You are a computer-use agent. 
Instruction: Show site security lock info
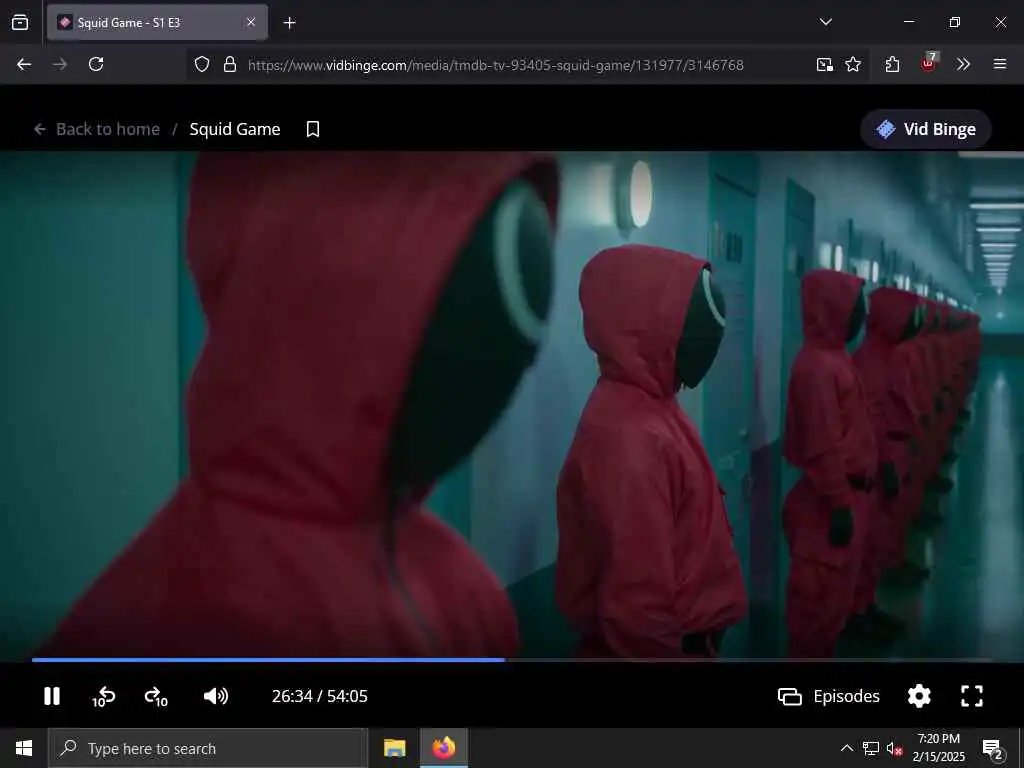coord(230,64)
